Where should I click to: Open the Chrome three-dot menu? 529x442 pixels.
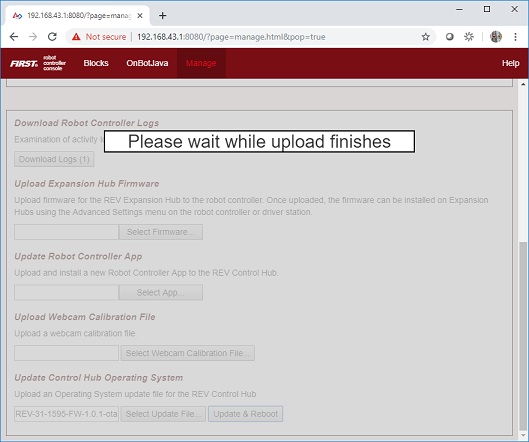coord(515,37)
